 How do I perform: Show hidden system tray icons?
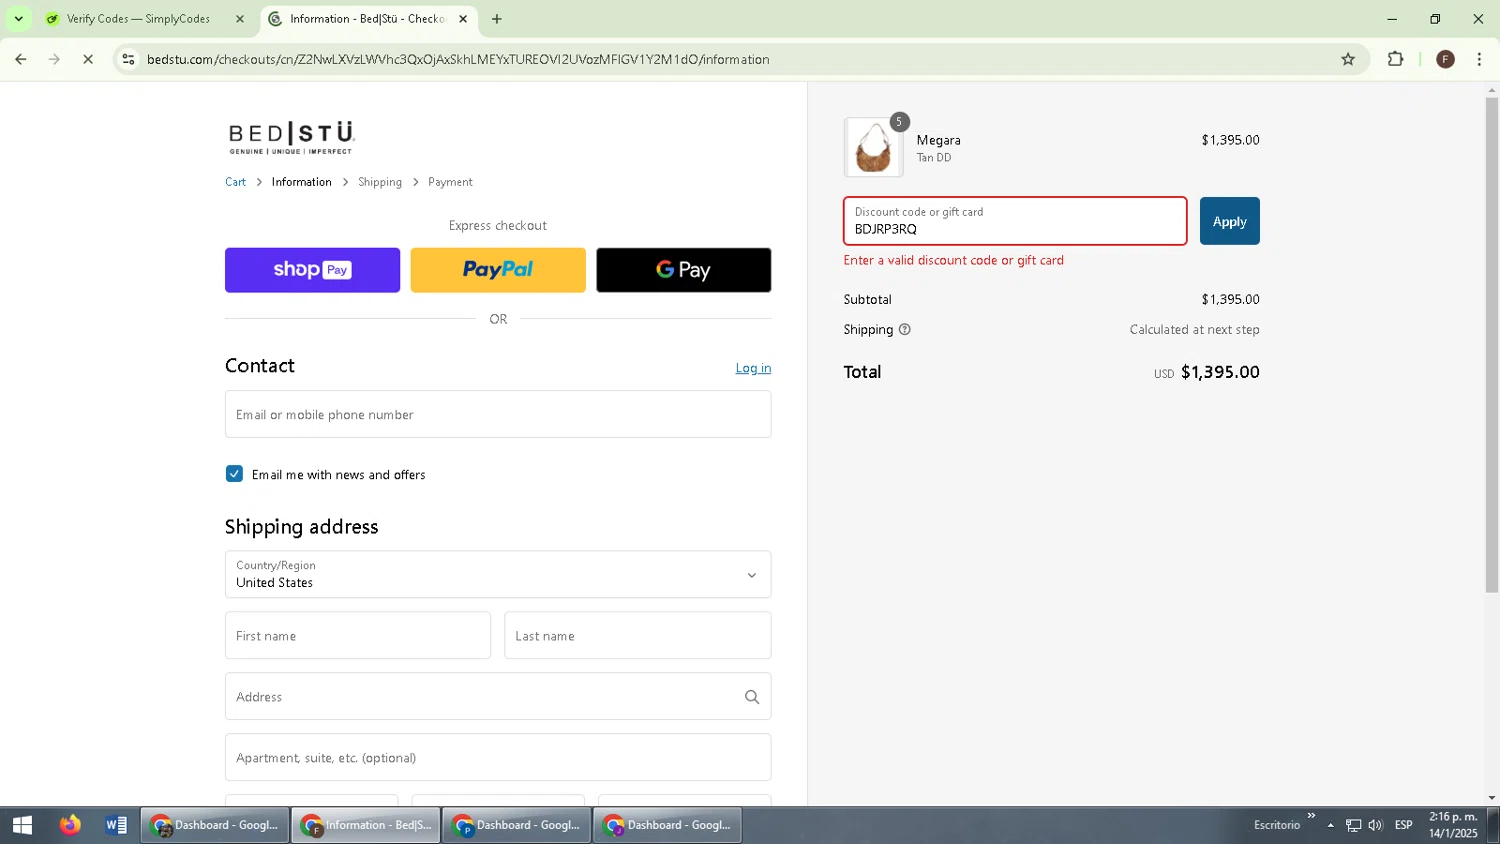click(x=1330, y=825)
